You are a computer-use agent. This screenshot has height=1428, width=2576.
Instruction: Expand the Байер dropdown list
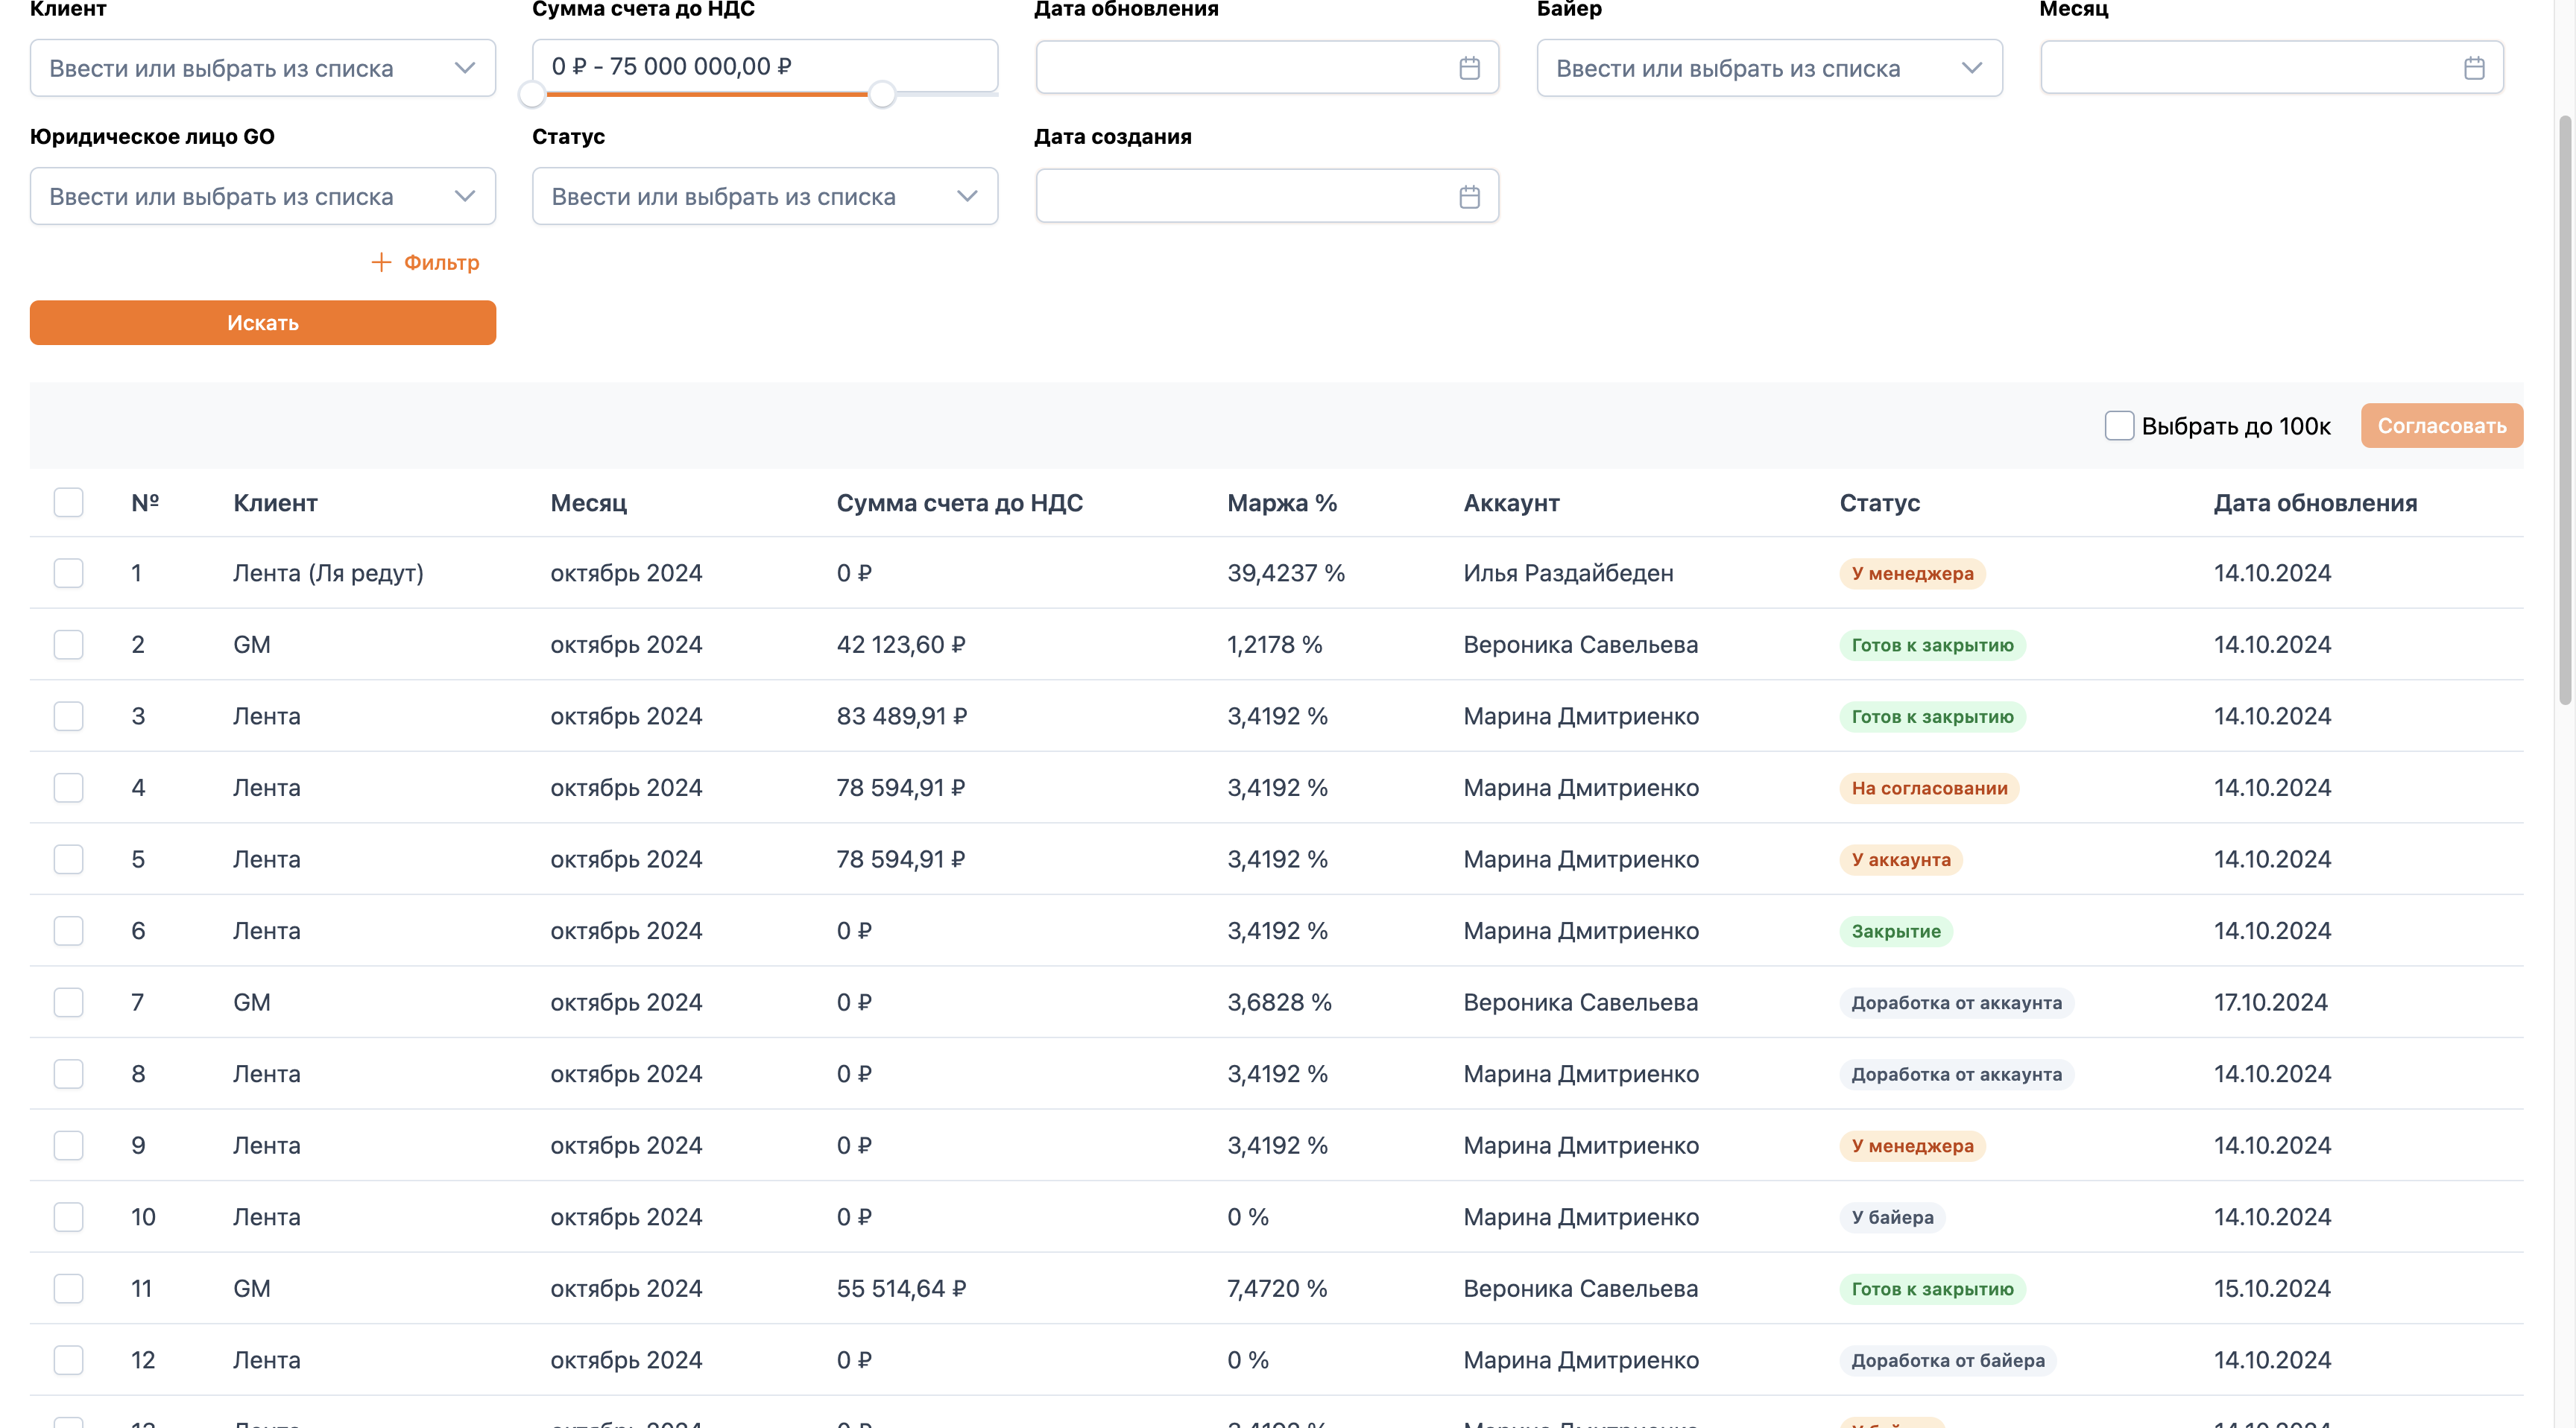point(1769,68)
